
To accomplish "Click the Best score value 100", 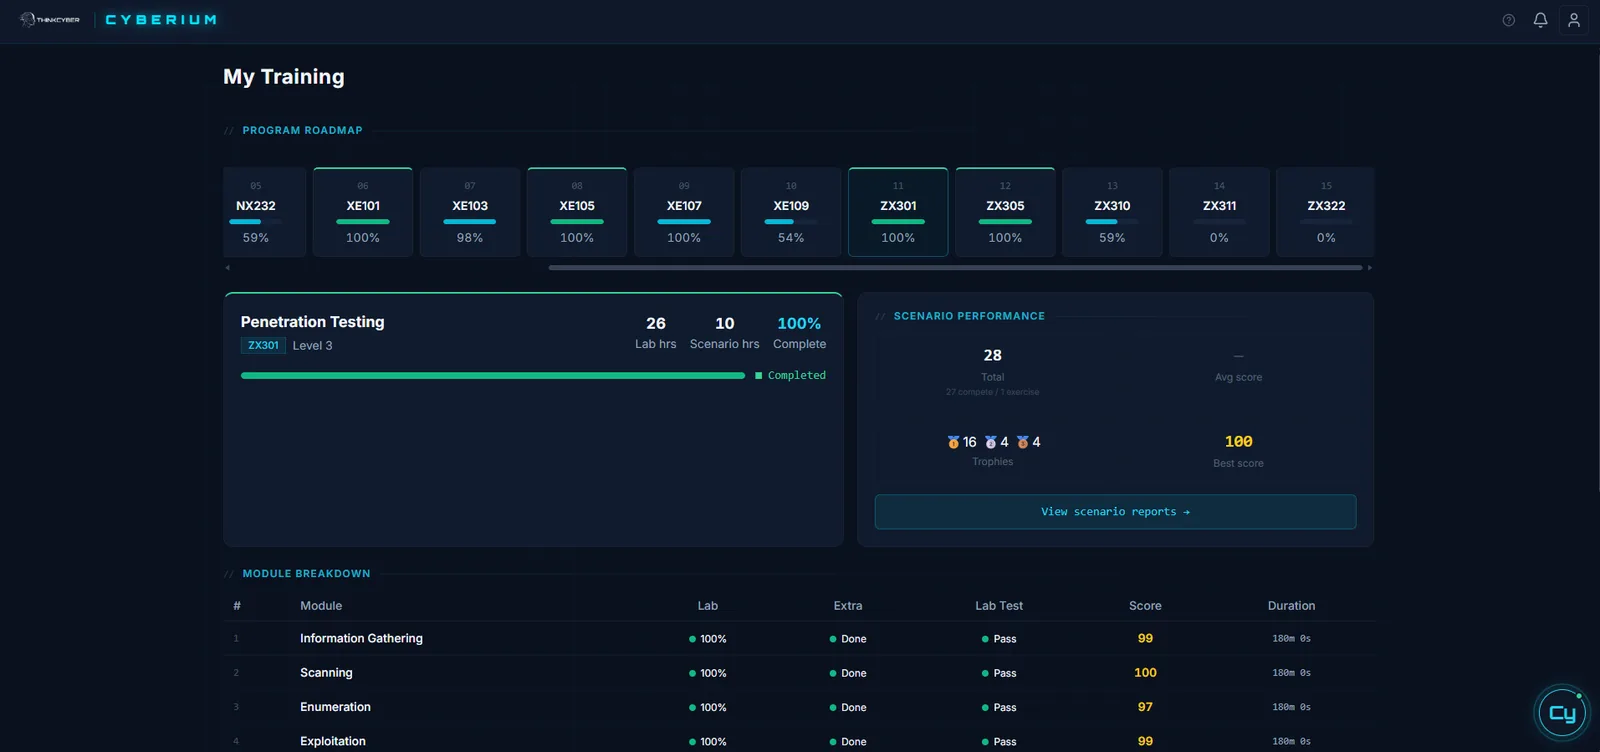I will (1238, 442).
